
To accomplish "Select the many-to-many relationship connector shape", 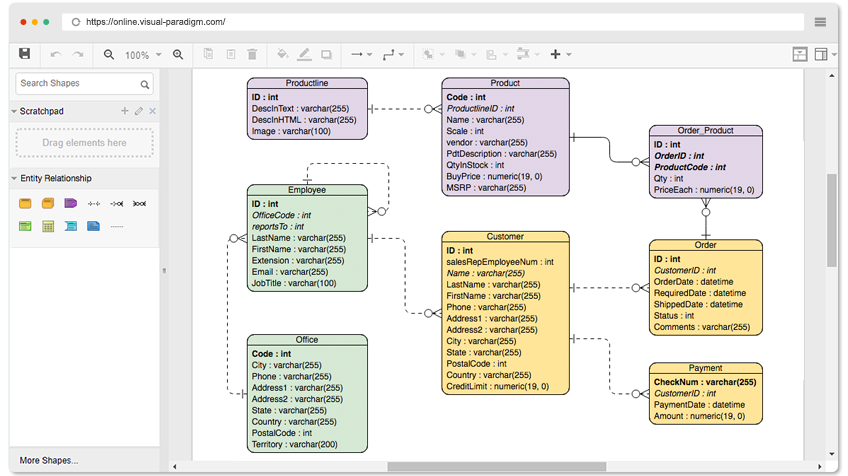I will tap(140, 204).
